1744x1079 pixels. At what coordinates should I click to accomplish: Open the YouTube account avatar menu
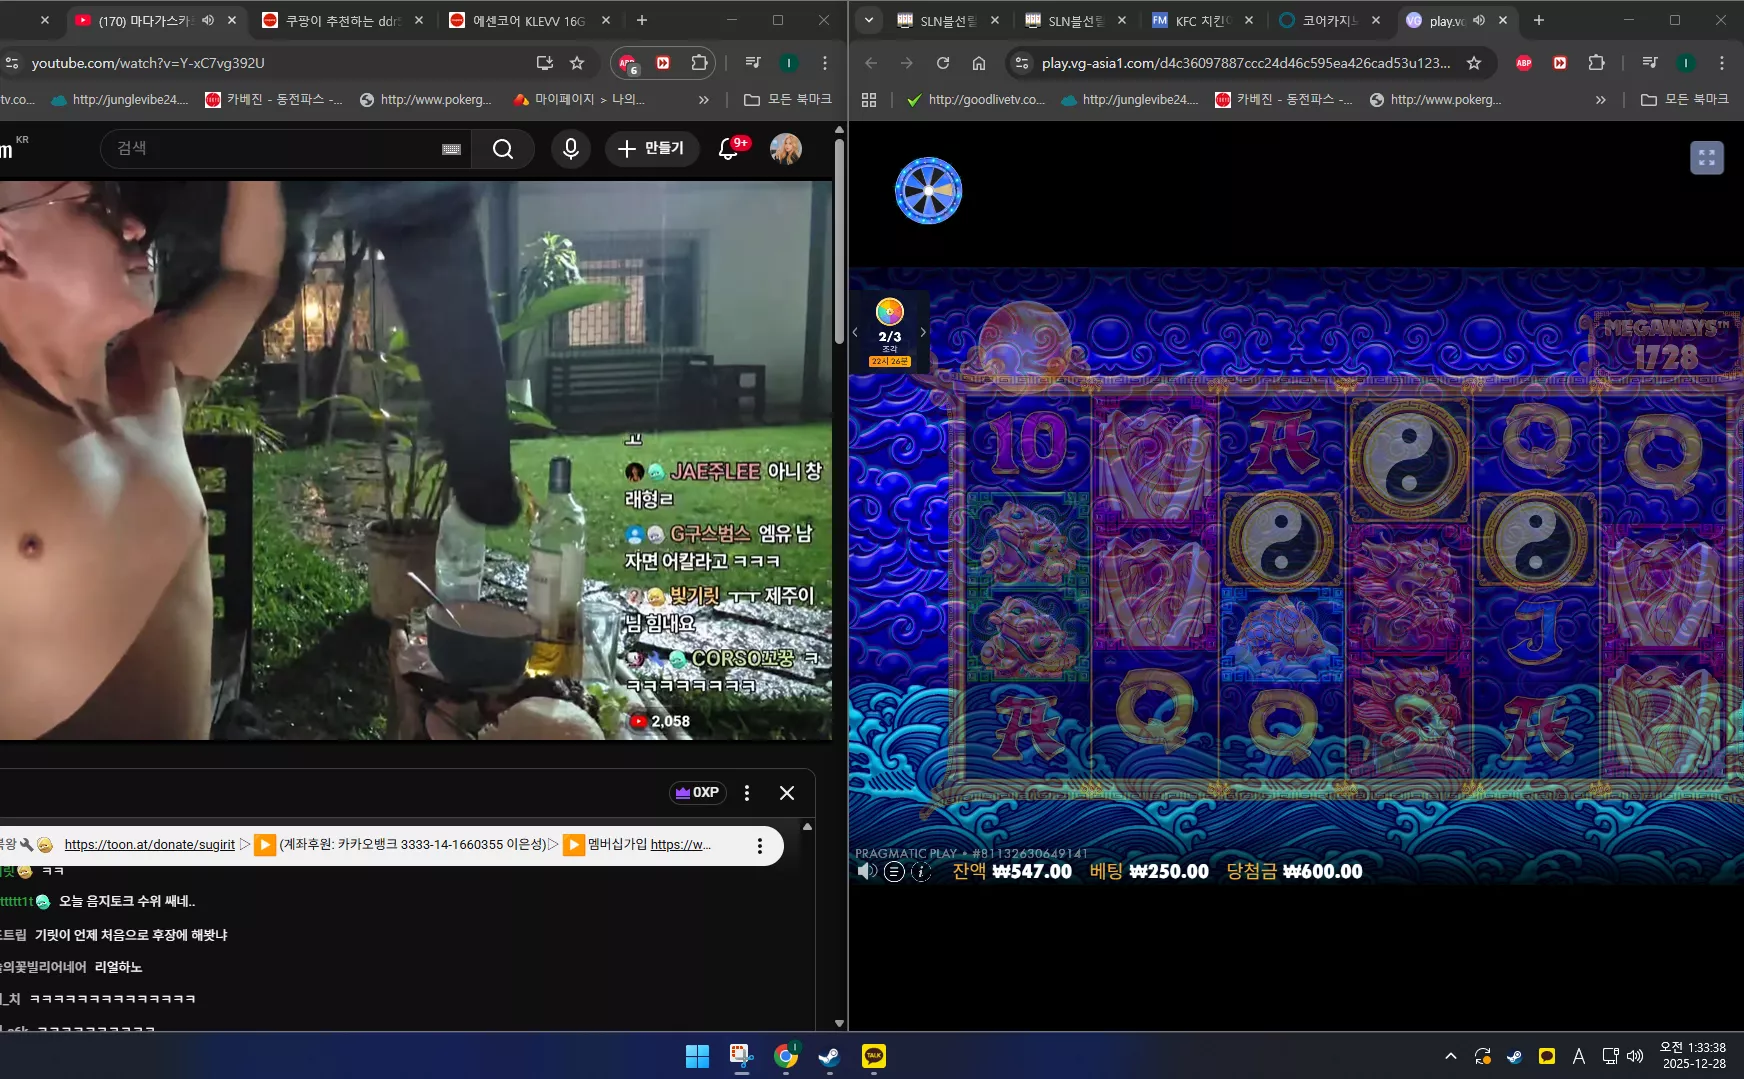click(786, 149)
